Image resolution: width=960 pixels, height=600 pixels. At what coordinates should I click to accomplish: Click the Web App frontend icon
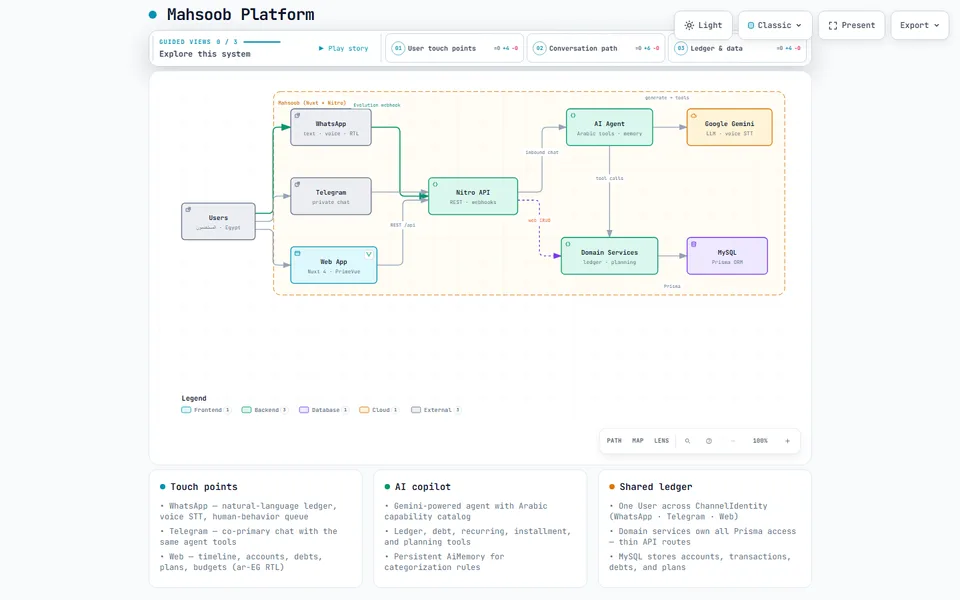pyautogui.click(x=298, y=253)
